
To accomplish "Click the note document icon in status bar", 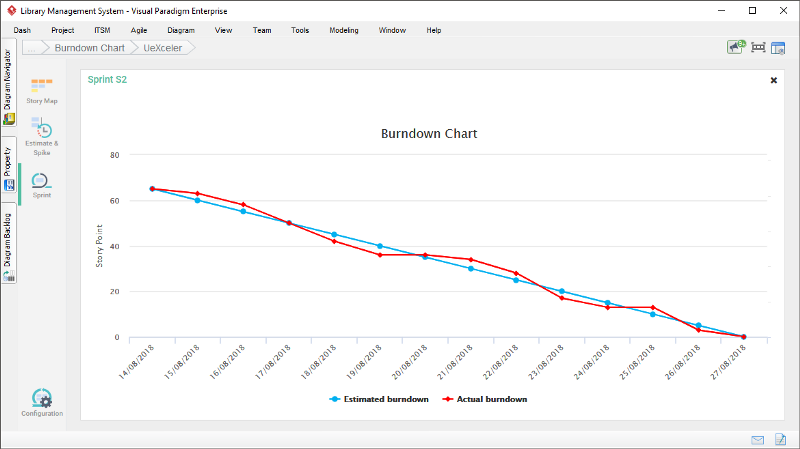I will tap(780, 440).
